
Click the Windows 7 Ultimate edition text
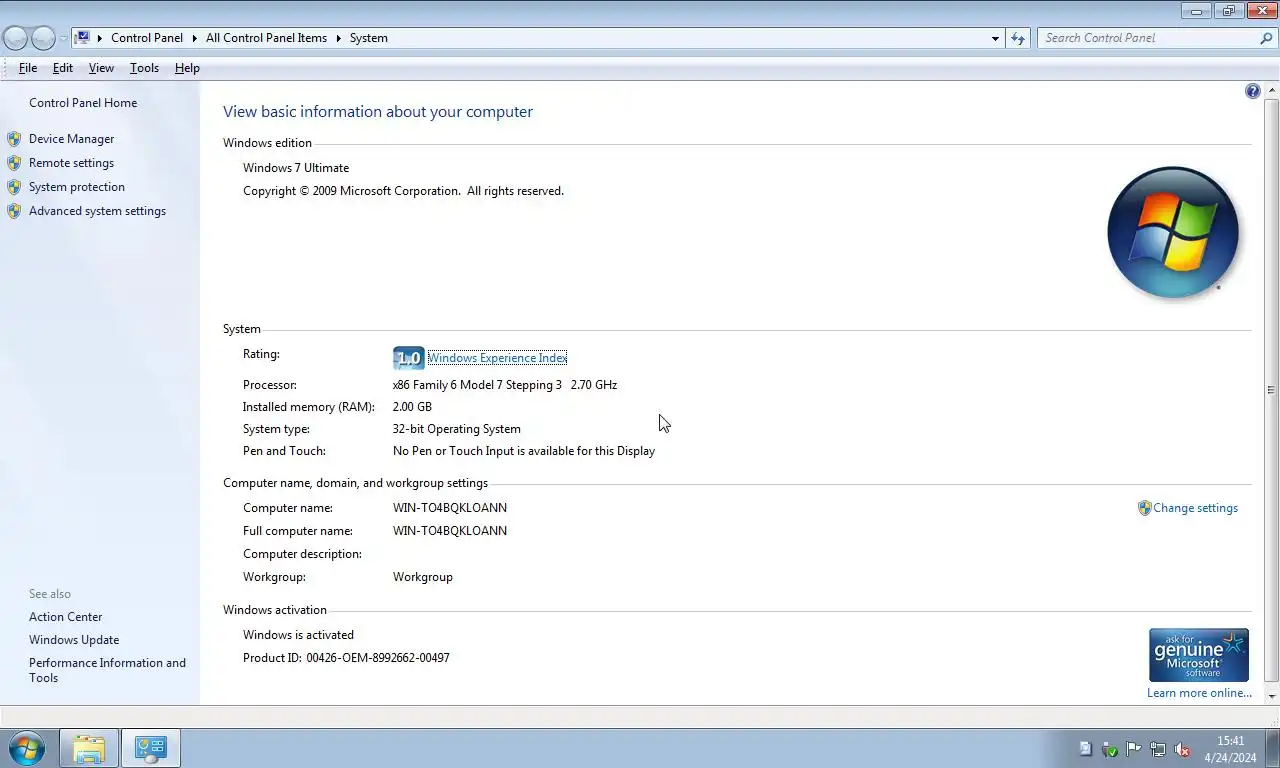tap(296, 168)
